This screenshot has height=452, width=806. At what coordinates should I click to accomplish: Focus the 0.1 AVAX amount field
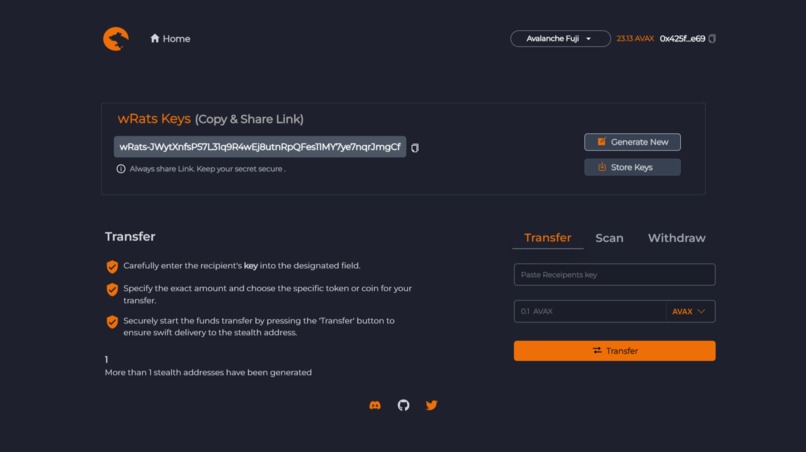tap(590, 311)
